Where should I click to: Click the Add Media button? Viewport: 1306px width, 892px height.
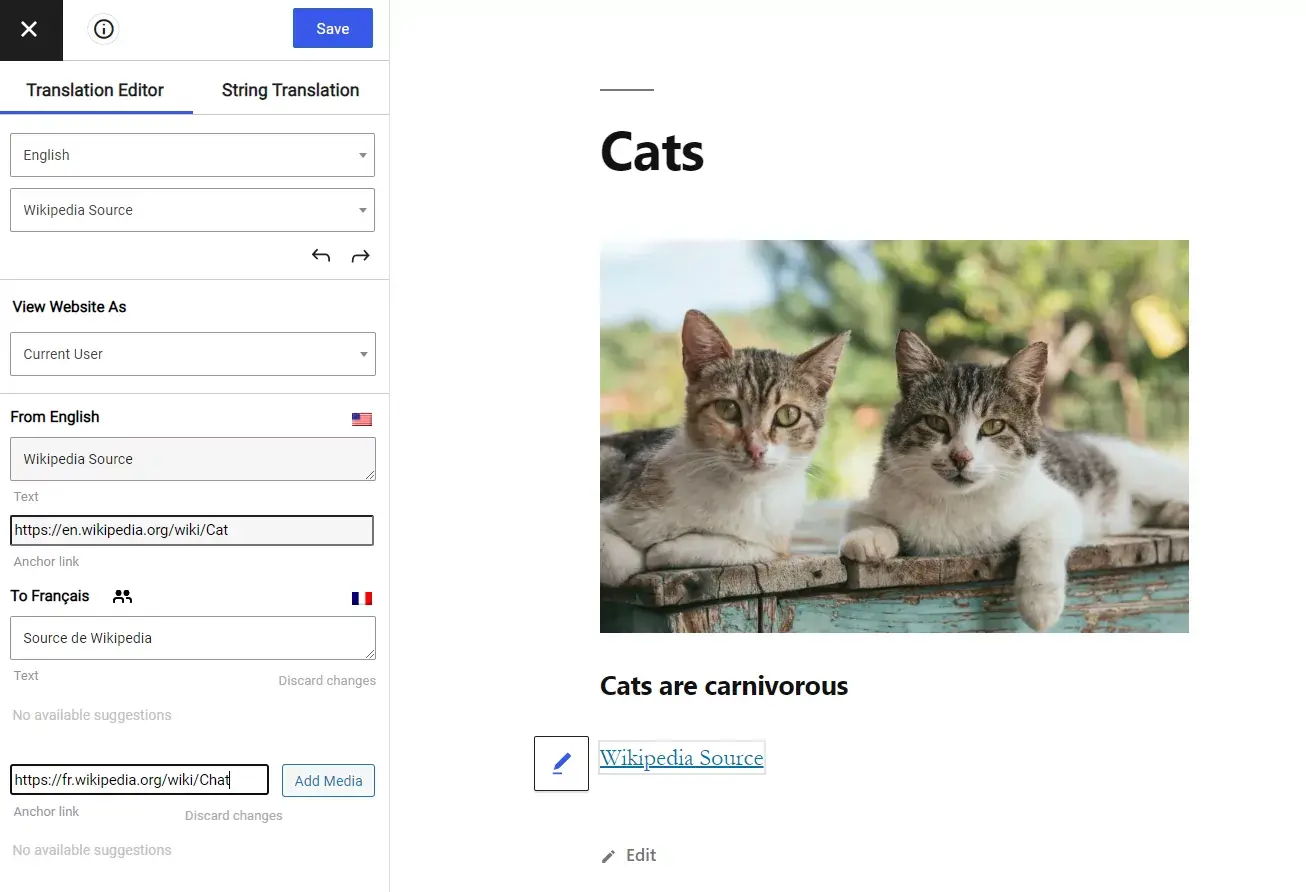click(x=328, y=781)
